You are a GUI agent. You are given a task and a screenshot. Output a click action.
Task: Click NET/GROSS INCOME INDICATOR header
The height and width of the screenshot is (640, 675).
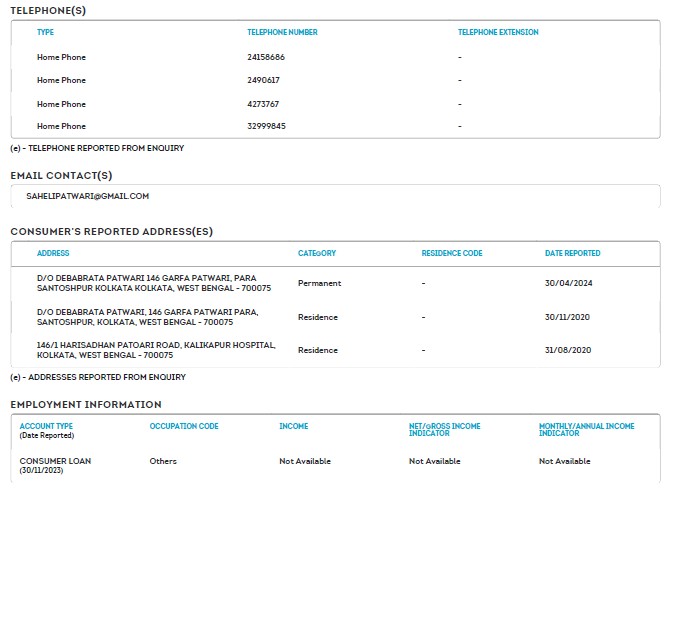(x=445, y=430)
